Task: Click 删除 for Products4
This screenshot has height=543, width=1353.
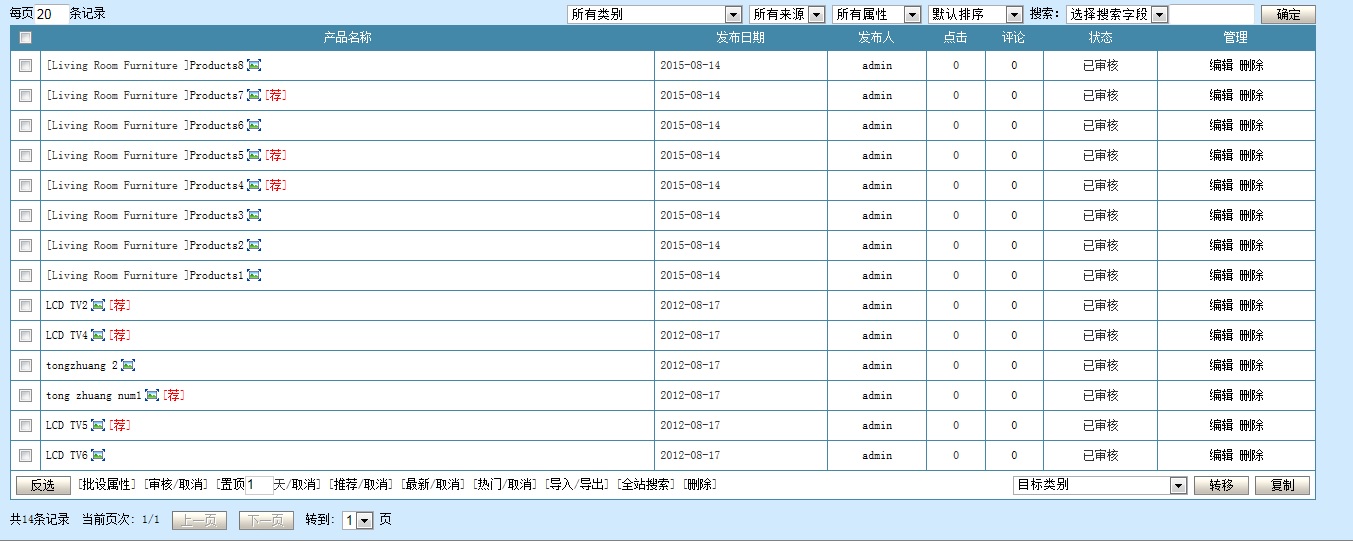Action: 1251,186
